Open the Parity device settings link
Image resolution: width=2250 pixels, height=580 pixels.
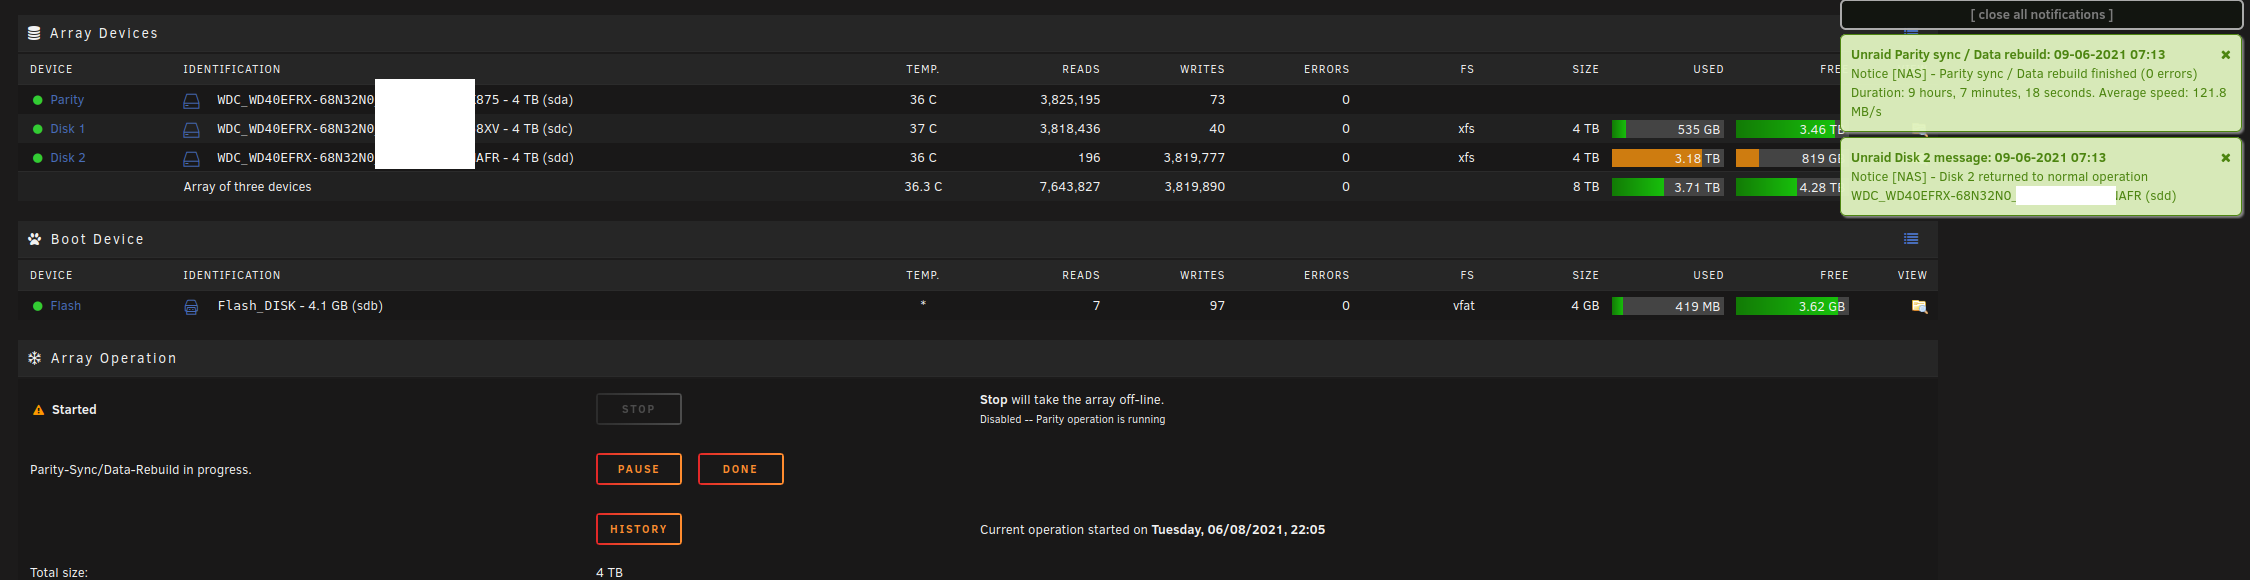67,100
